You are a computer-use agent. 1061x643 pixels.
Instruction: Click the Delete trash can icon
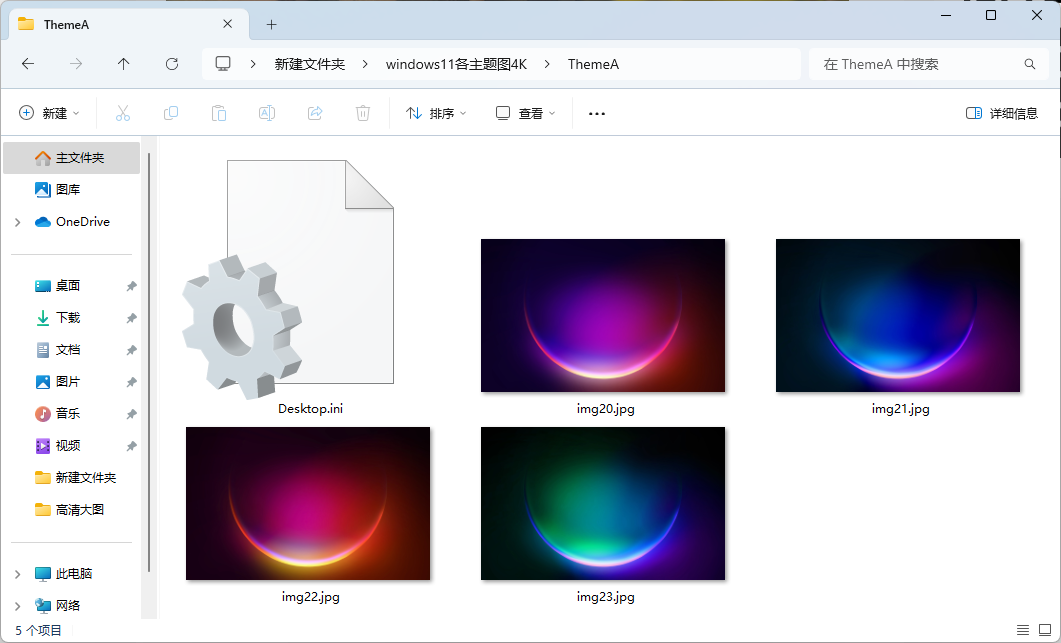point(363,113)
